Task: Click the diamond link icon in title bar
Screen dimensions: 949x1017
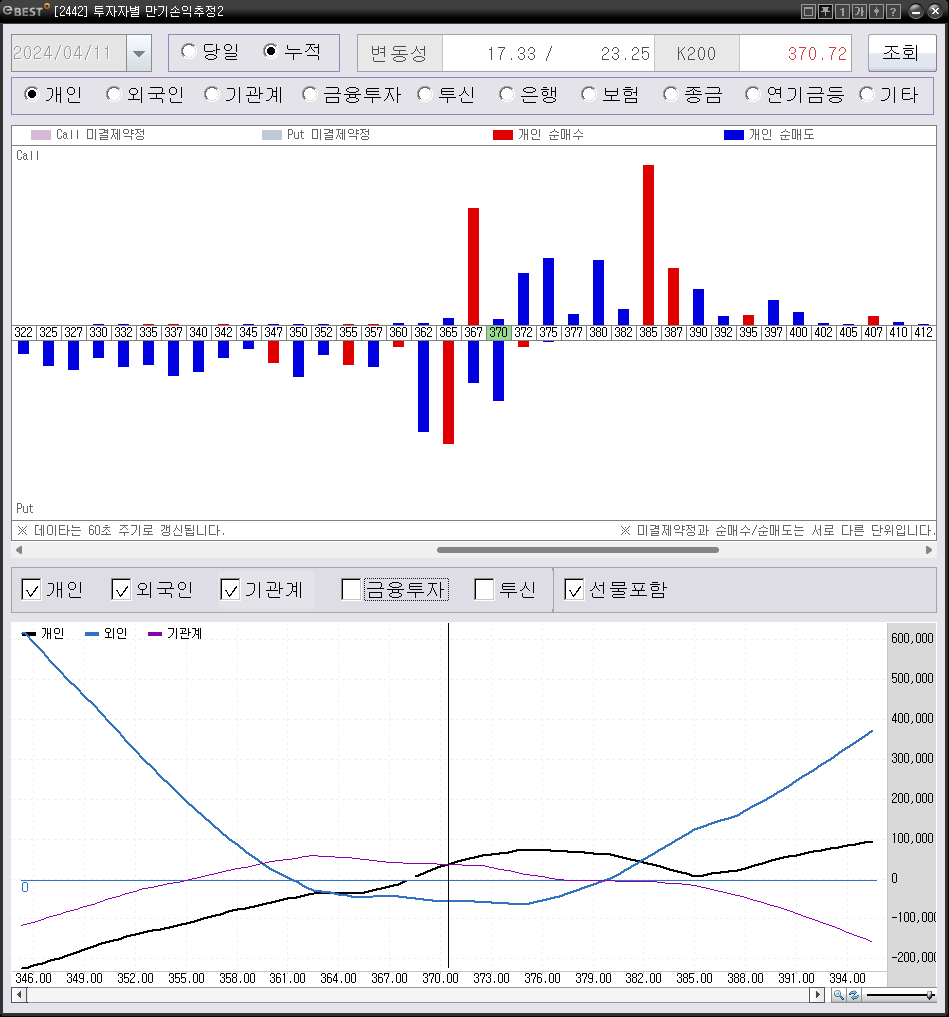Action: [x=876, y=11]
